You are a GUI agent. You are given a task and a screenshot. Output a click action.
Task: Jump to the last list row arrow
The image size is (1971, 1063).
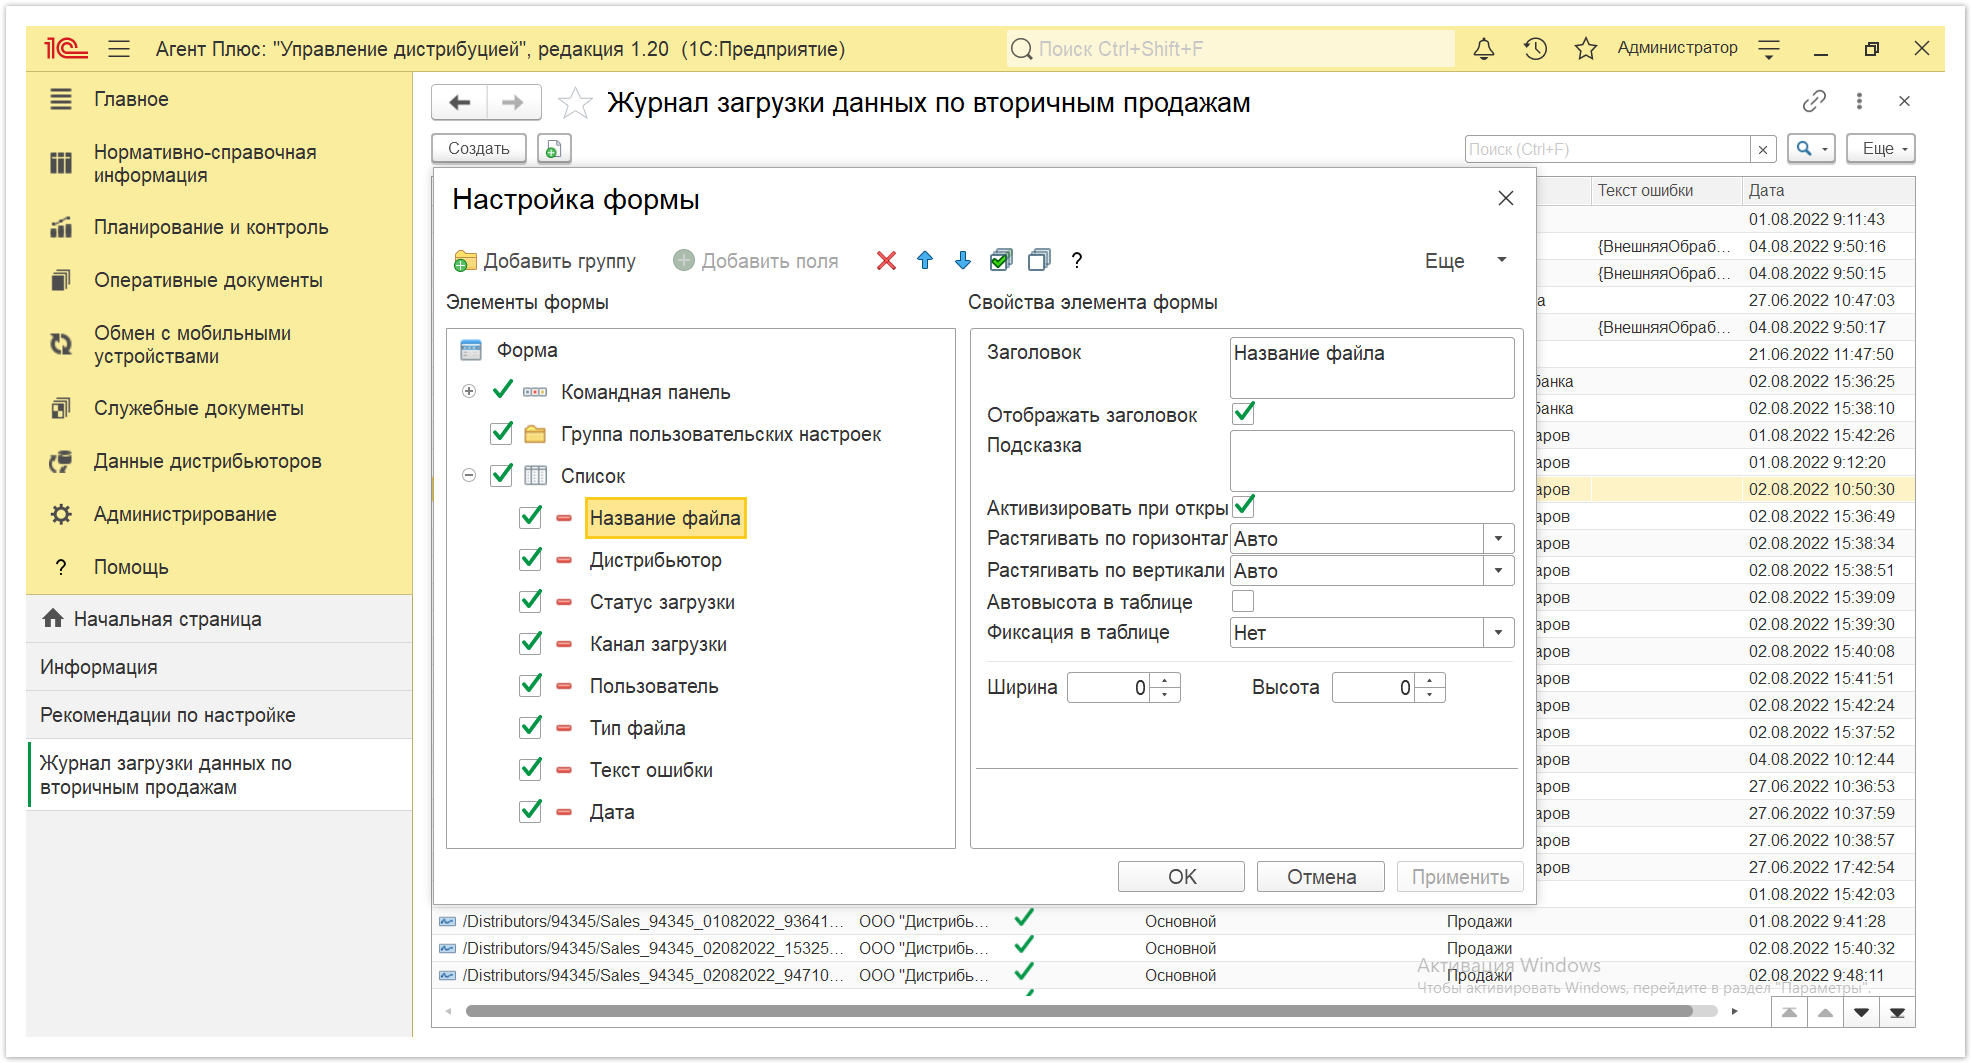[1897, 1012]
